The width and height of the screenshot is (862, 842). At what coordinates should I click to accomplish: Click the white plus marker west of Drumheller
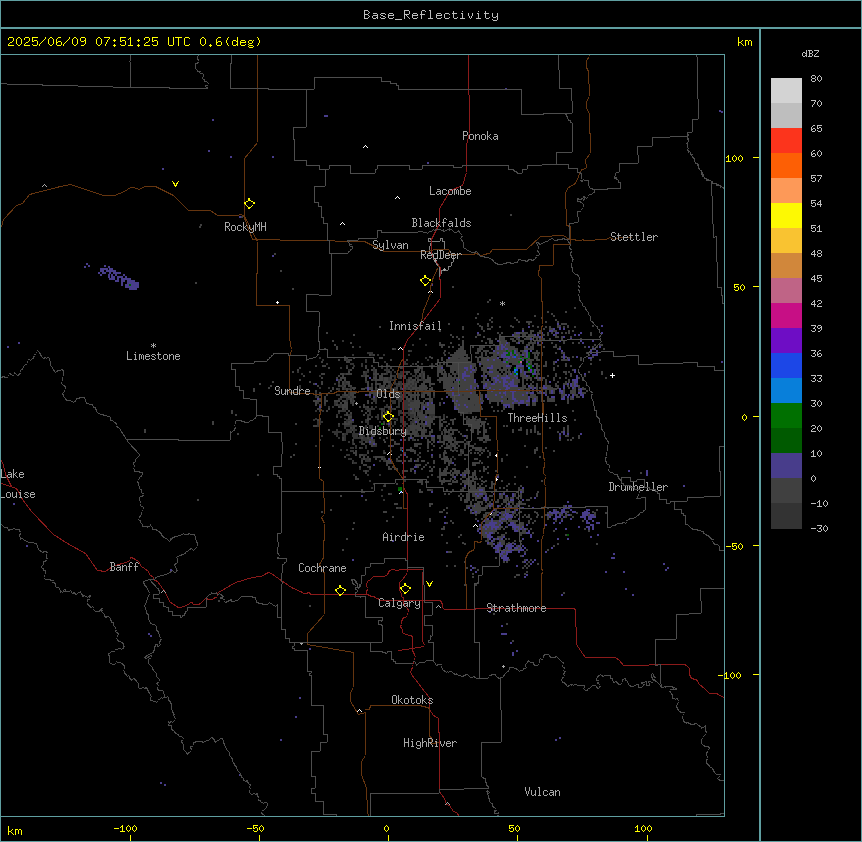coord(612,375)
